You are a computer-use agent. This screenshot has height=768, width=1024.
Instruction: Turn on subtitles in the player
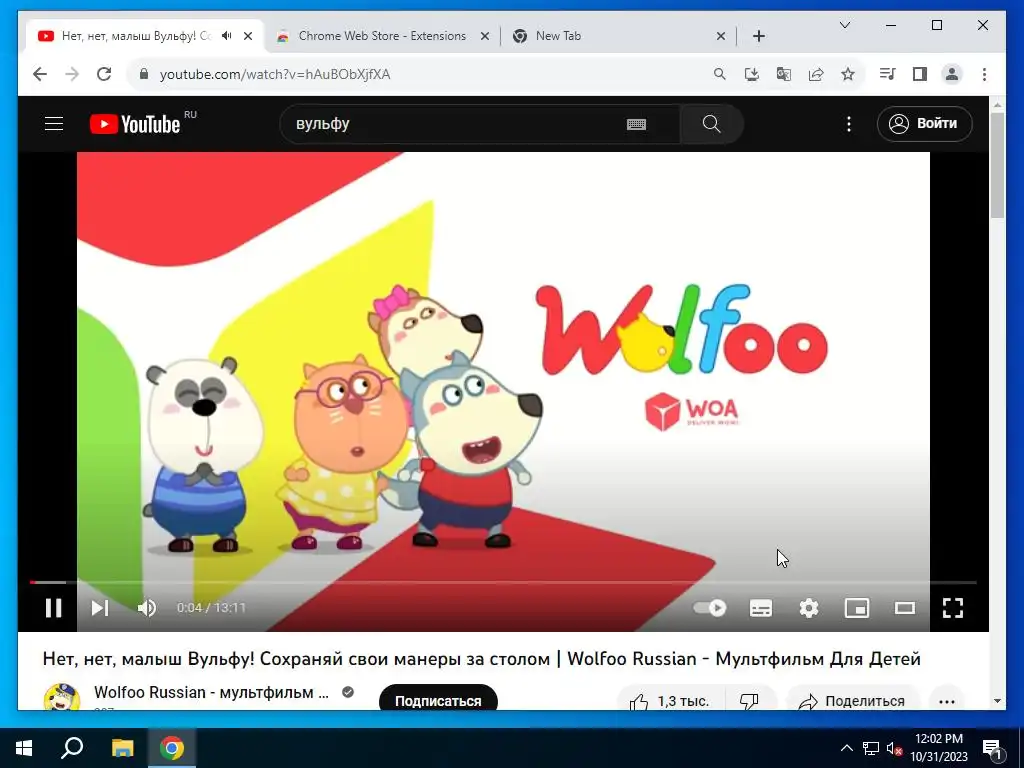761,608
